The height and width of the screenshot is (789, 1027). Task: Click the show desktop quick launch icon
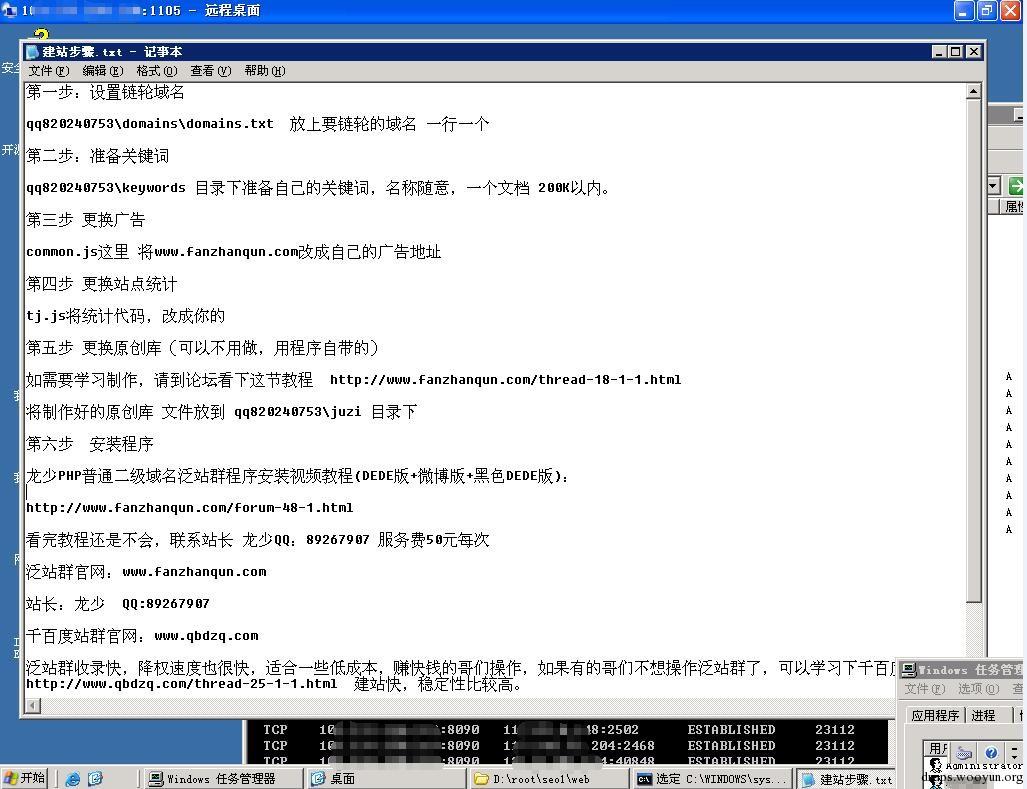tap(95, 779)
